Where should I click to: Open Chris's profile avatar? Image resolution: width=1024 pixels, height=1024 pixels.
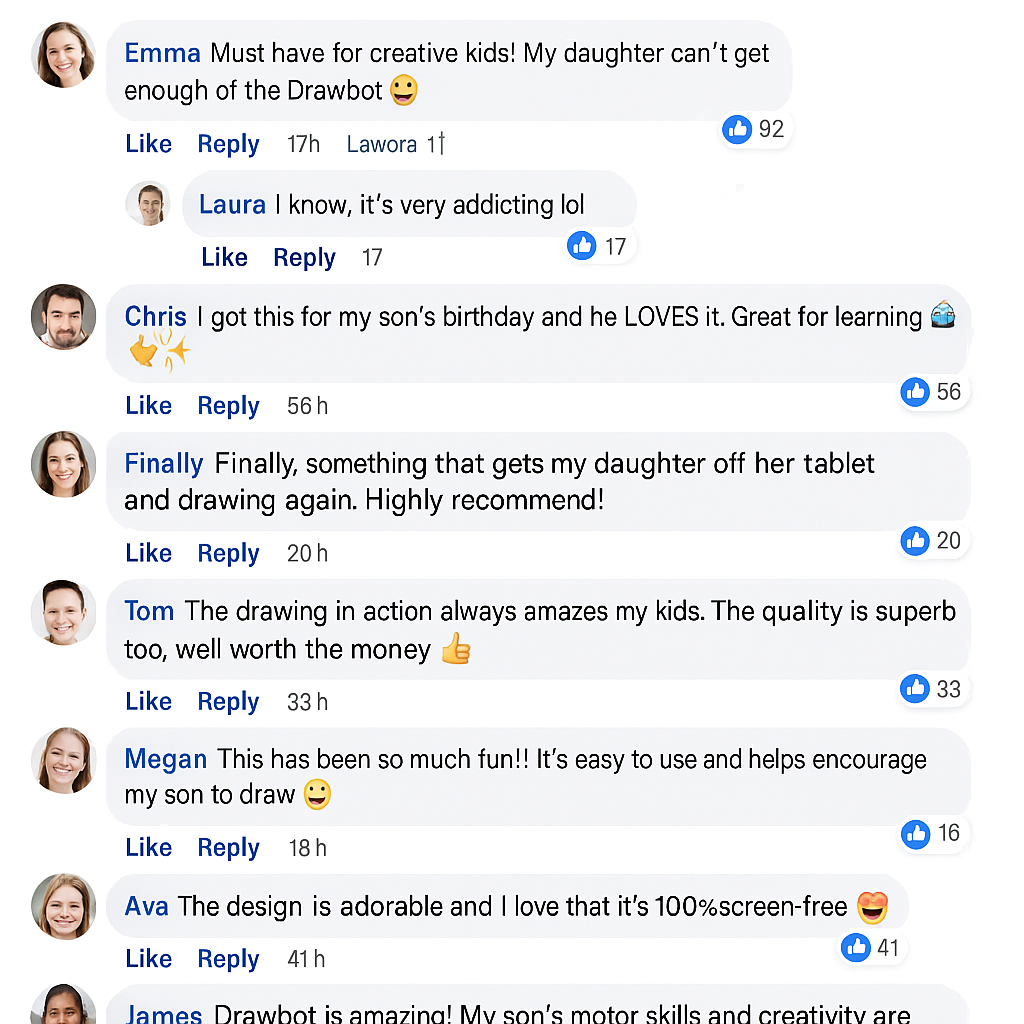click(64, 317)
